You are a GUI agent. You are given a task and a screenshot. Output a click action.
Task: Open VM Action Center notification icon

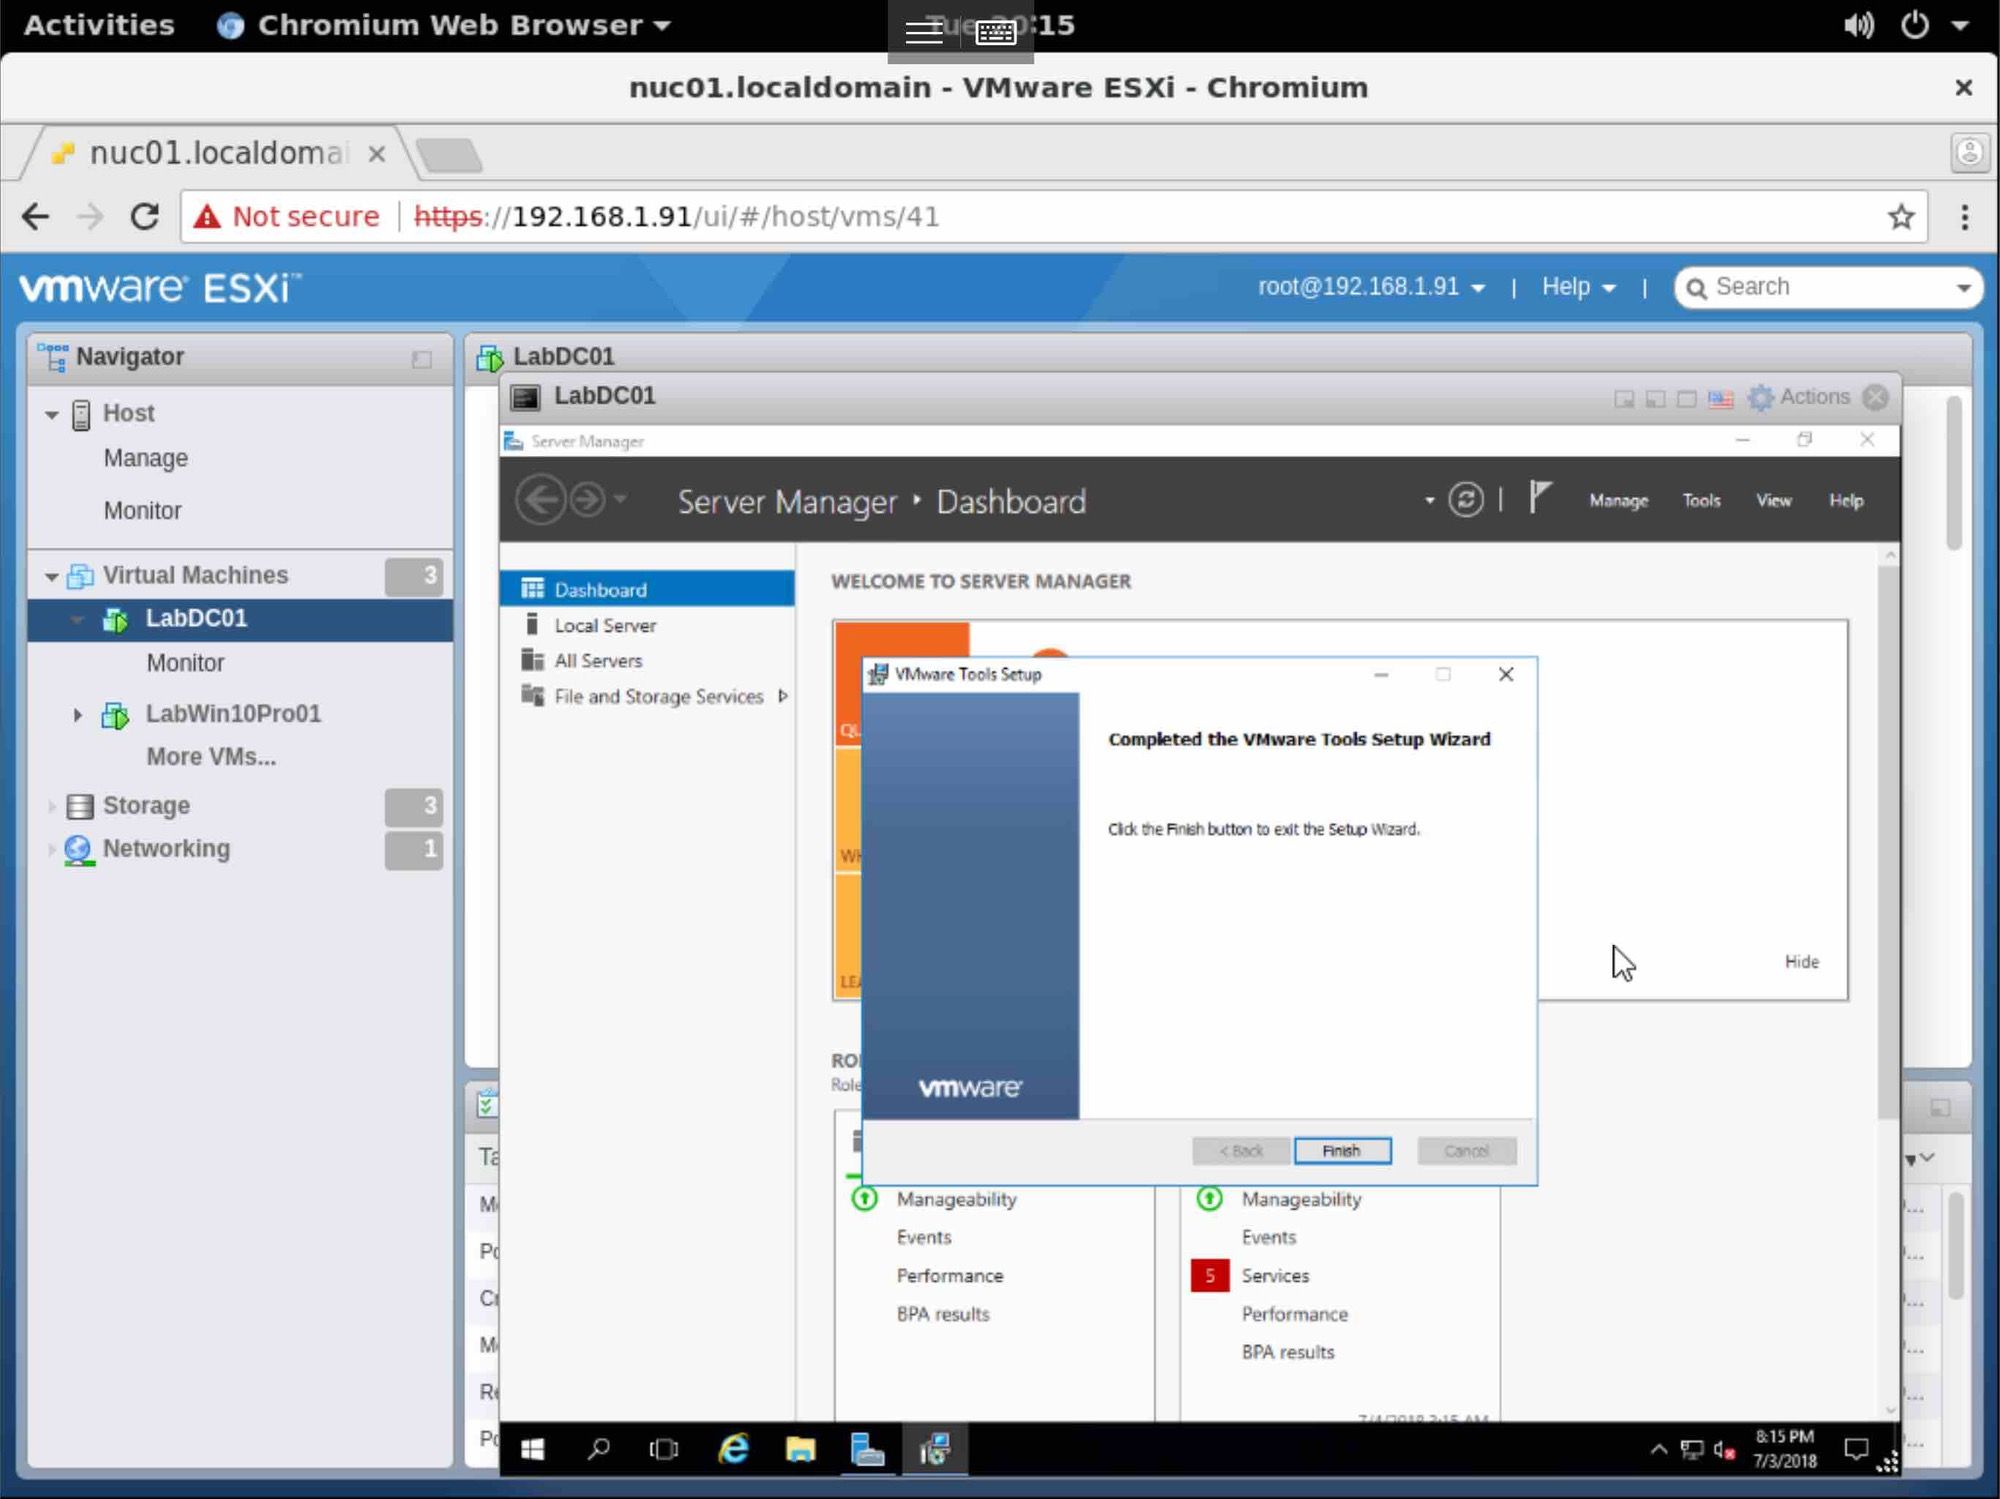pyautogui.click(x=1856, y=1449)
